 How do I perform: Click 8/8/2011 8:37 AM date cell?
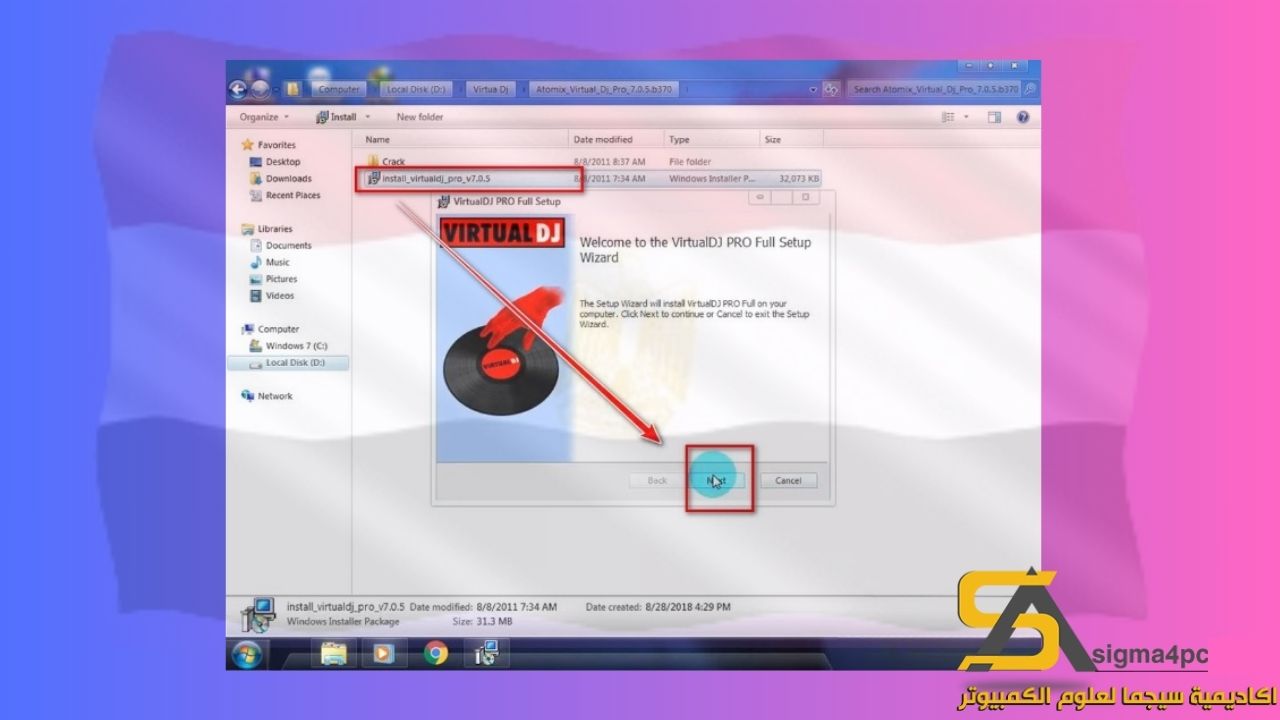(x=609, y=161)
